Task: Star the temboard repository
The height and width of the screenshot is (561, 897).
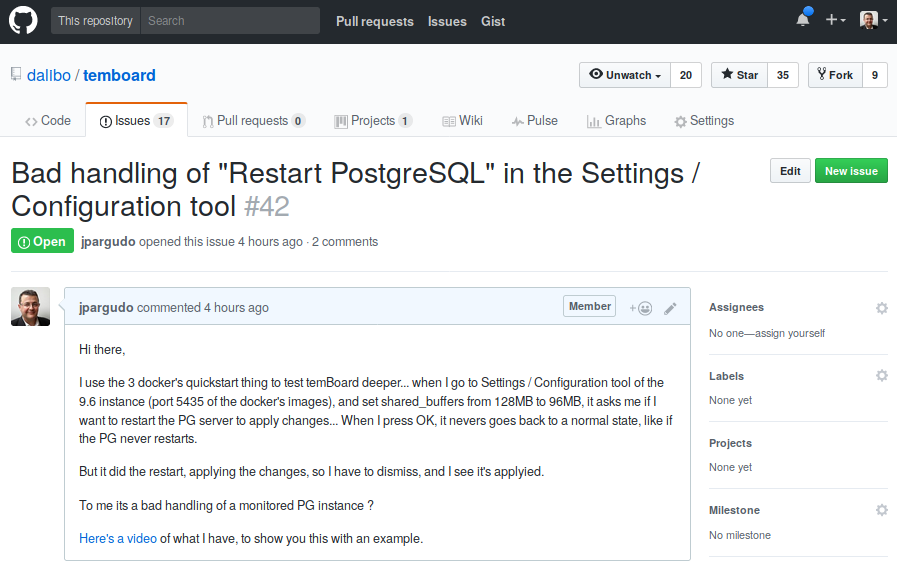Action: (740, 75)
